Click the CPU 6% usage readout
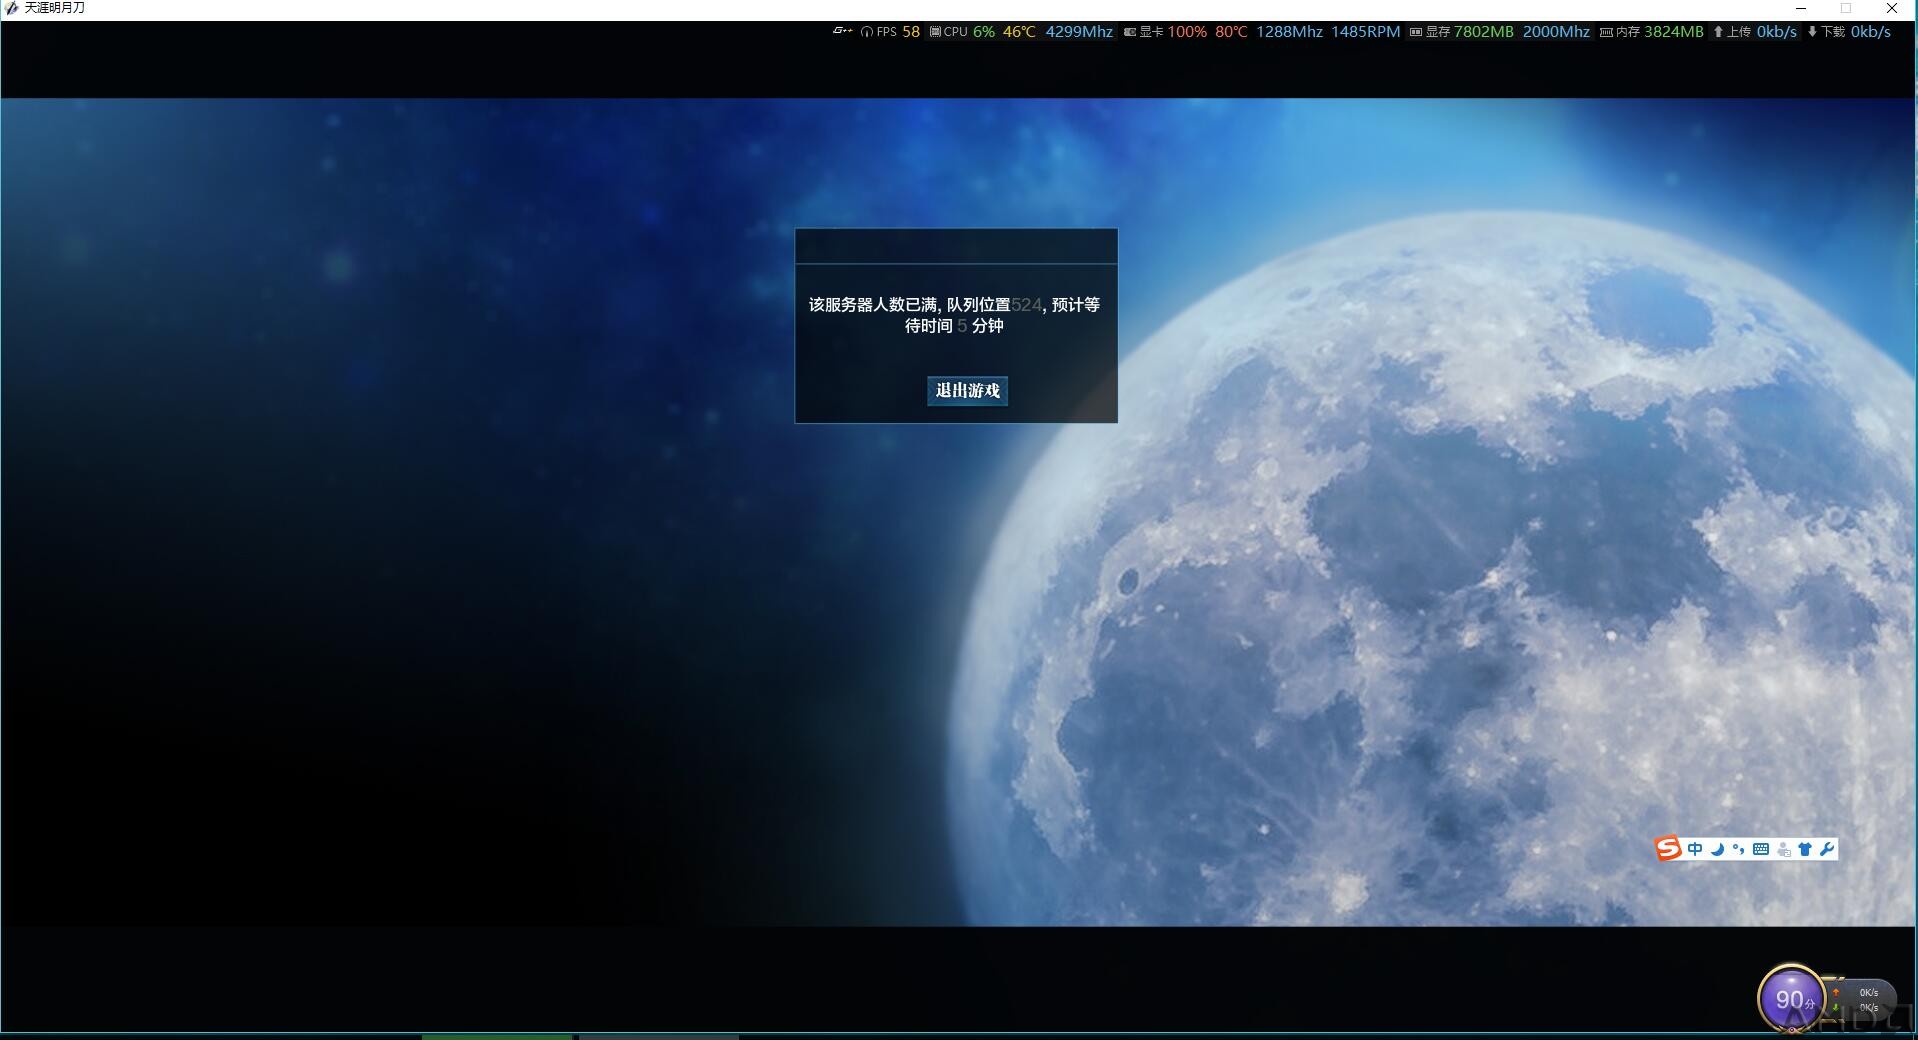The width and height of the screenshot is (1918, 1040). click(x=962, y=31)
